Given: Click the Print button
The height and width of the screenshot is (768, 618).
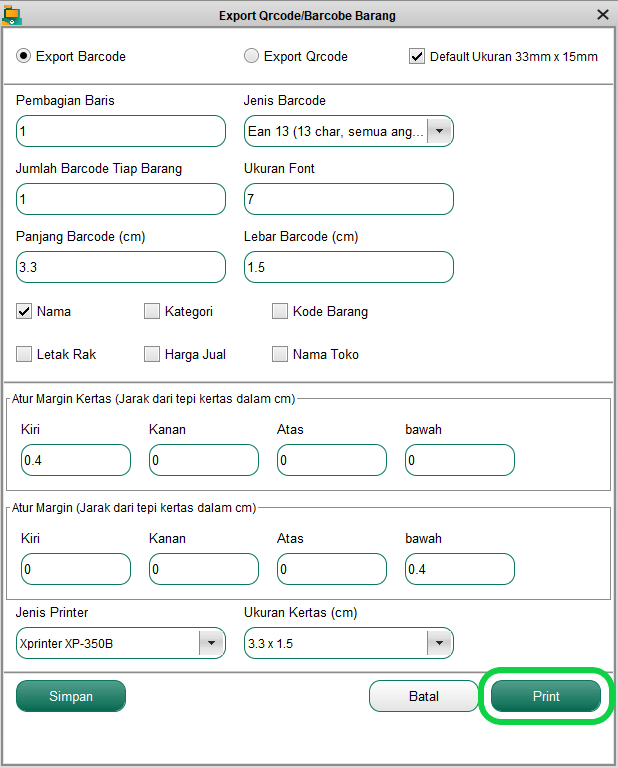Looking at the screenshot, I should (546, 696).
